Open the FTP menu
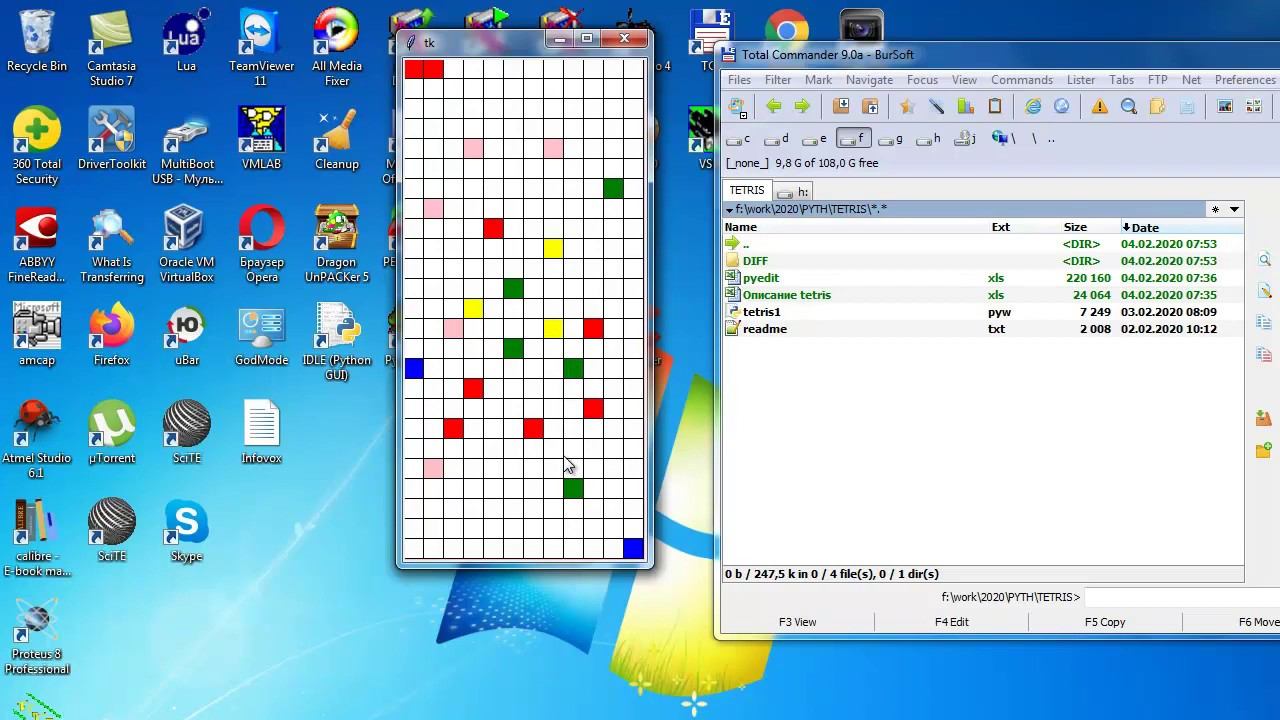Viewport: 1280px width, 720px height. [1157, 80]
